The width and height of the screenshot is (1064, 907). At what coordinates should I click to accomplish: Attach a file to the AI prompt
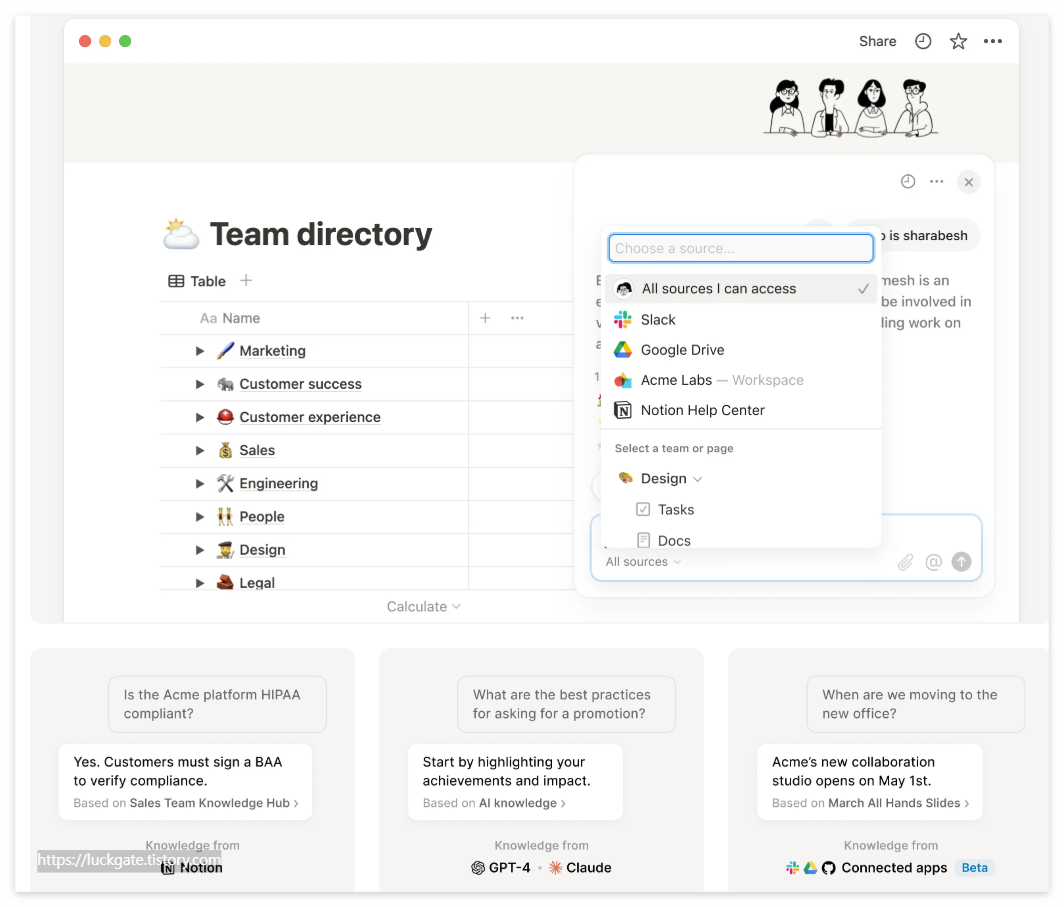(x=905, y=562)
